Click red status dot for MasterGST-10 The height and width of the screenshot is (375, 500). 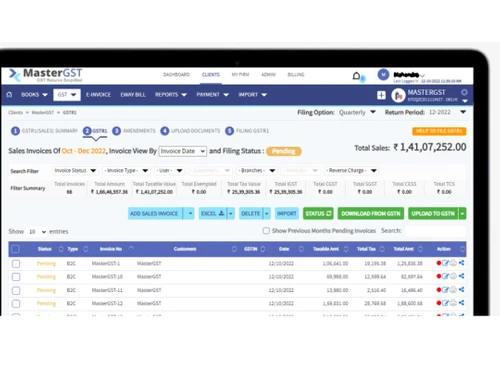click(x=439, y=276)
